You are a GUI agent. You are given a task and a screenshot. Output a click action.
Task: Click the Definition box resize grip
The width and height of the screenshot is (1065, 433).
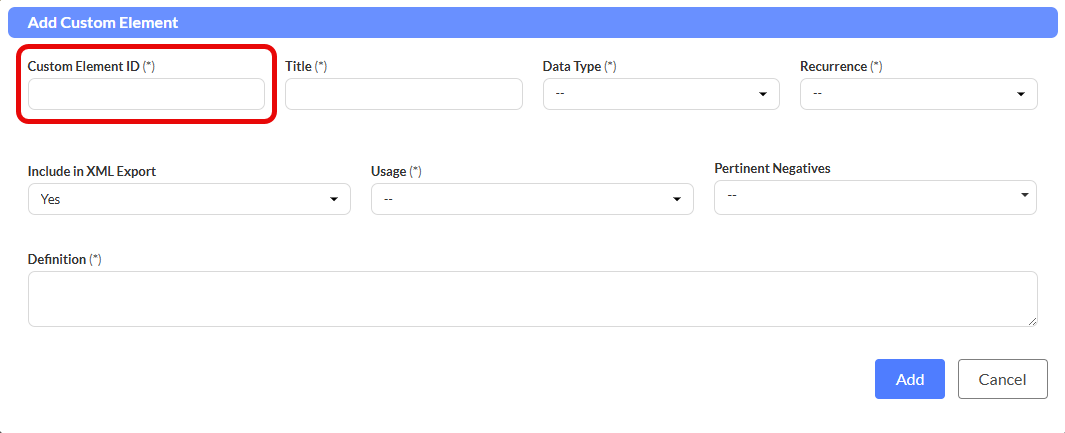(x=1032, y=321)
